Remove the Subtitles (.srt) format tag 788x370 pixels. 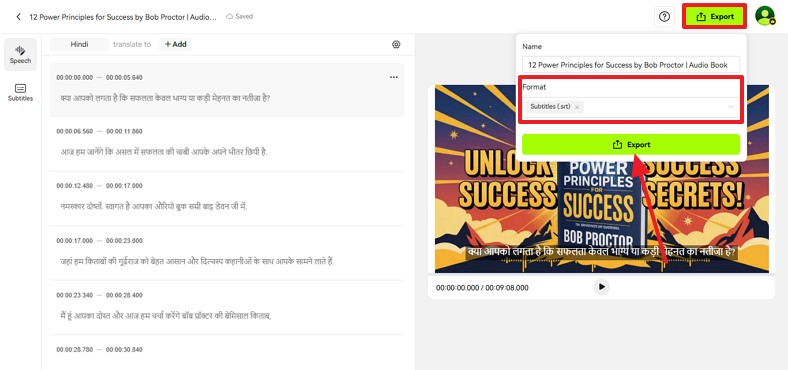577,107
